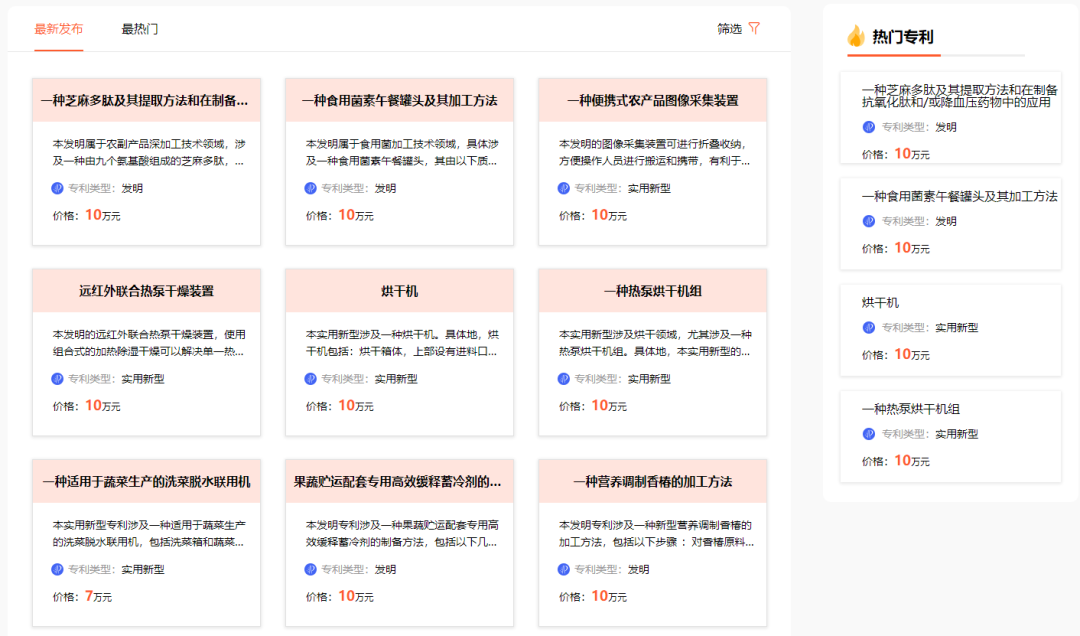Open the 远红外联合热泵干燥装置 patent listing
The height and width of the screenshot is (636, 1080).
pyautogui.click(x=146, y=290)
